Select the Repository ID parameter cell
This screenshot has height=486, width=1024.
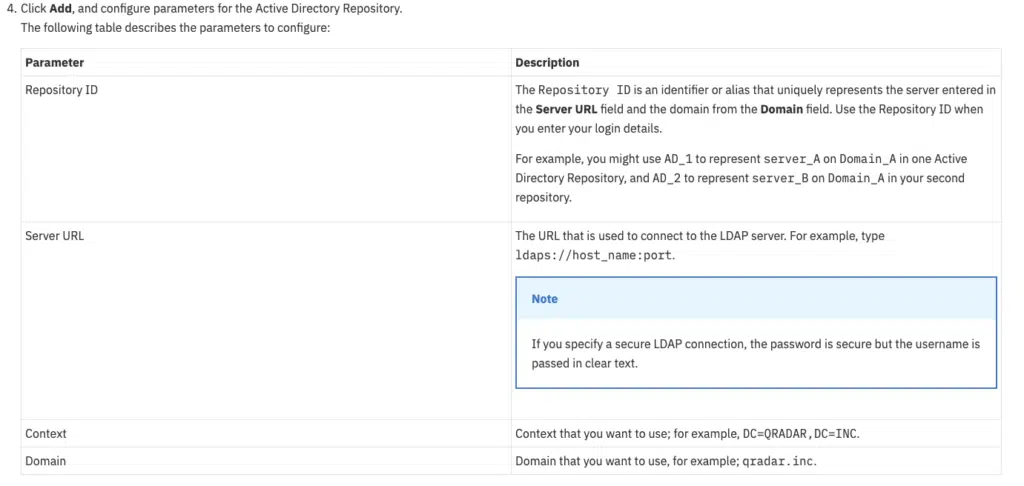click(x=61, y=90)
